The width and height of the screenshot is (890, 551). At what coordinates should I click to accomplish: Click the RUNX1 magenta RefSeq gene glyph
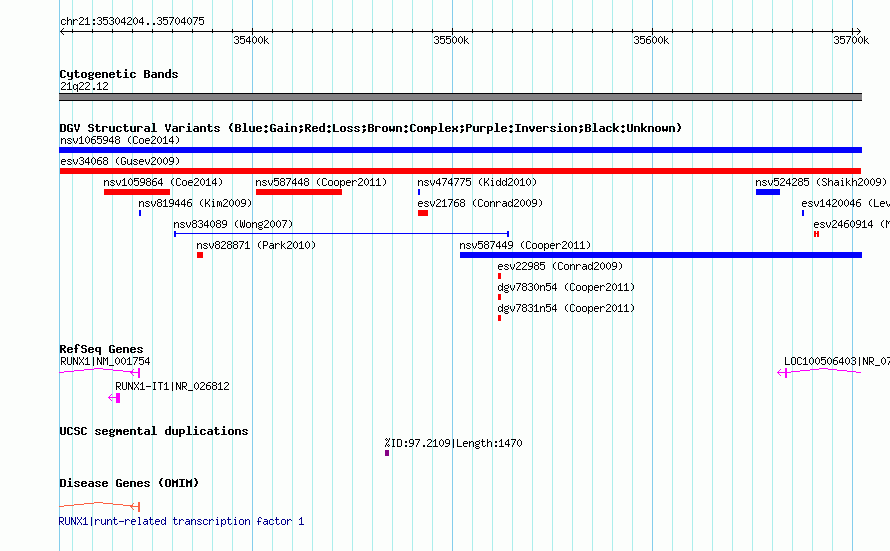99,372
